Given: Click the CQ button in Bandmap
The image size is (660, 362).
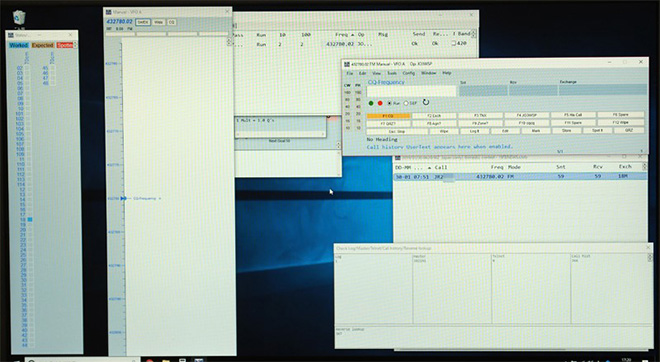Looking at the screenshot, I should (x=171, y=22).
